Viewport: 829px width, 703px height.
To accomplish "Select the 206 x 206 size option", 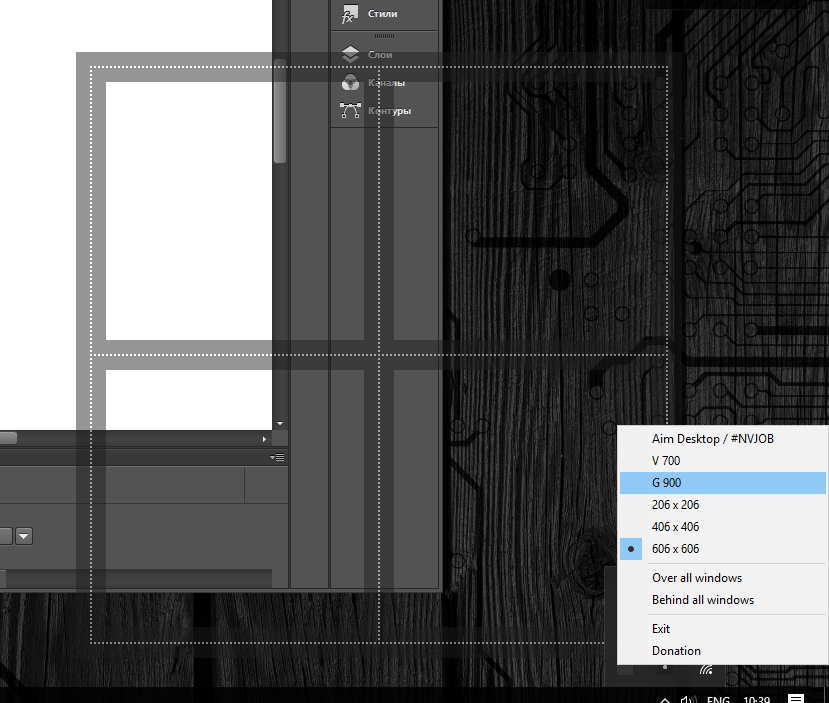I will [x=722, y=505].
